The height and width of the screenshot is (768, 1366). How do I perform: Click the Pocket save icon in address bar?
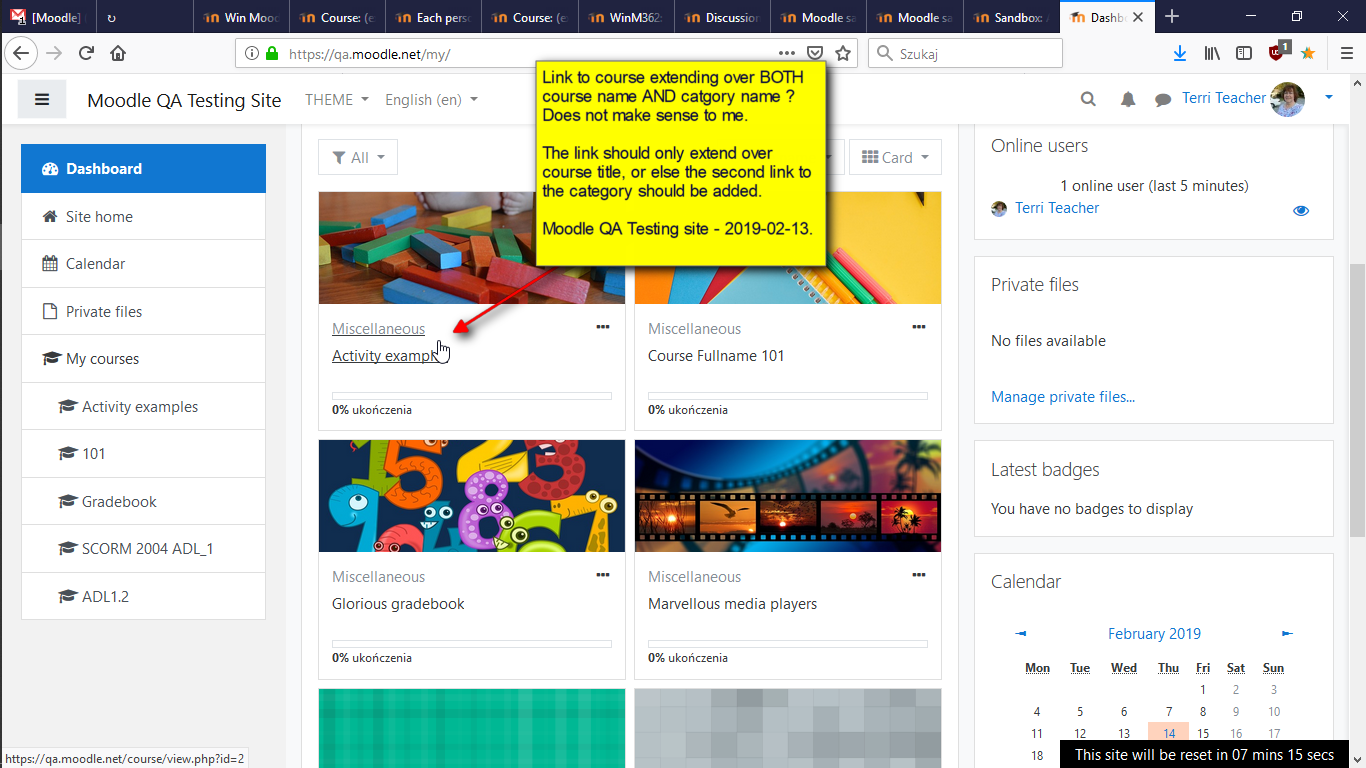[x=815, y=54]
